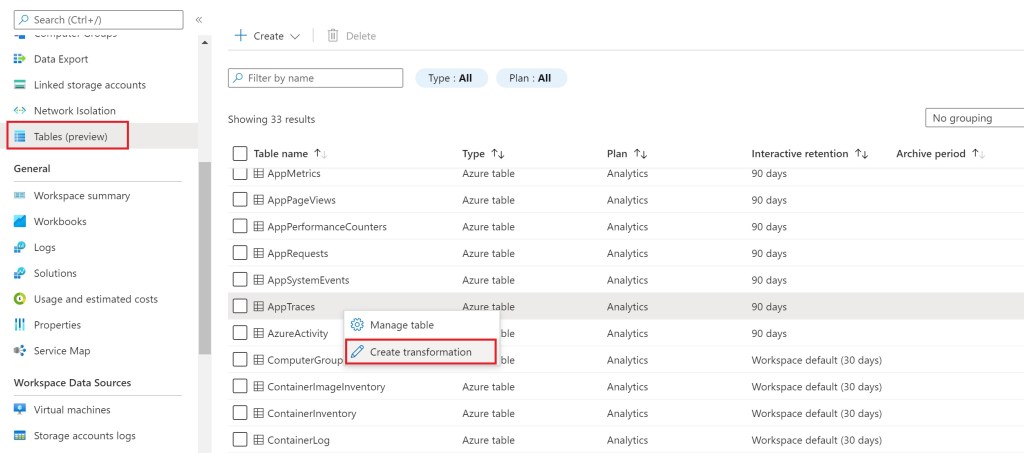
Task: Click the Logs sidebar icon
Action: [x=20, y=248]
